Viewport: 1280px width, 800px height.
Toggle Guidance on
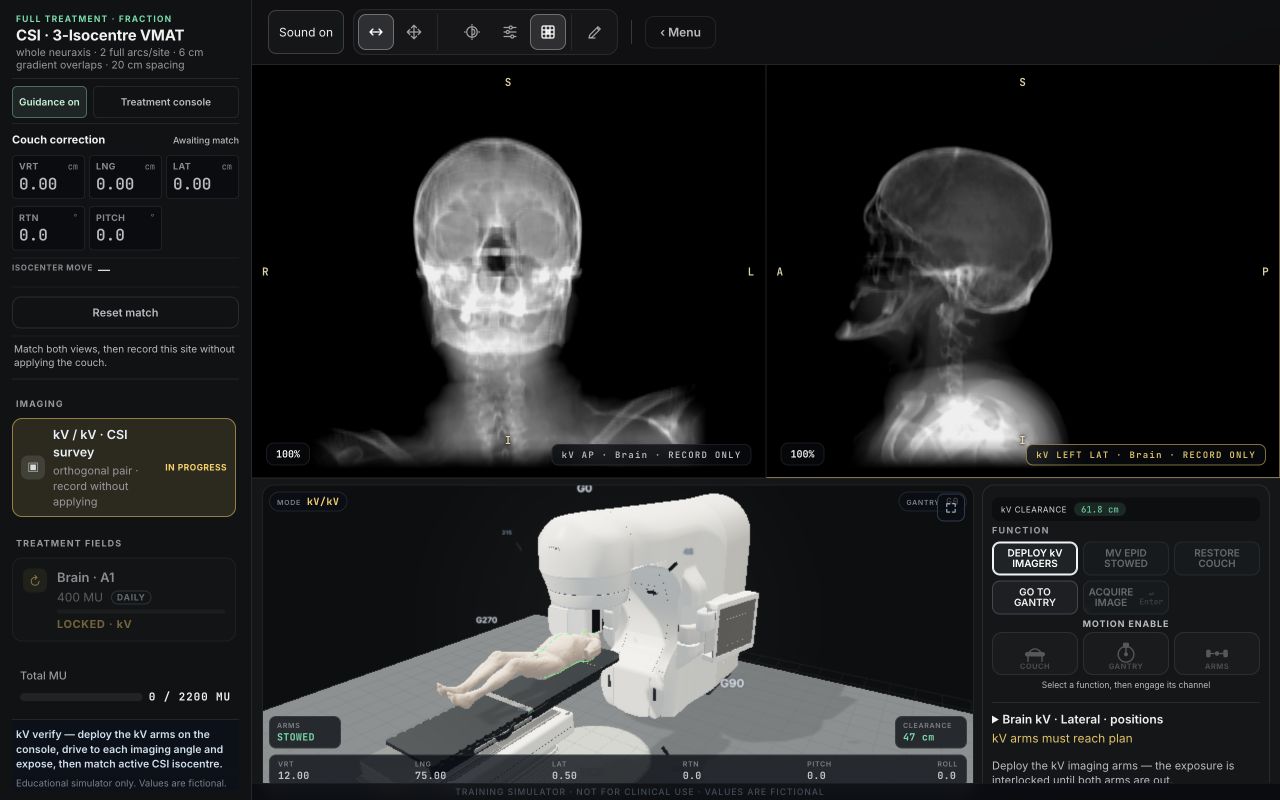coord(50,102)
